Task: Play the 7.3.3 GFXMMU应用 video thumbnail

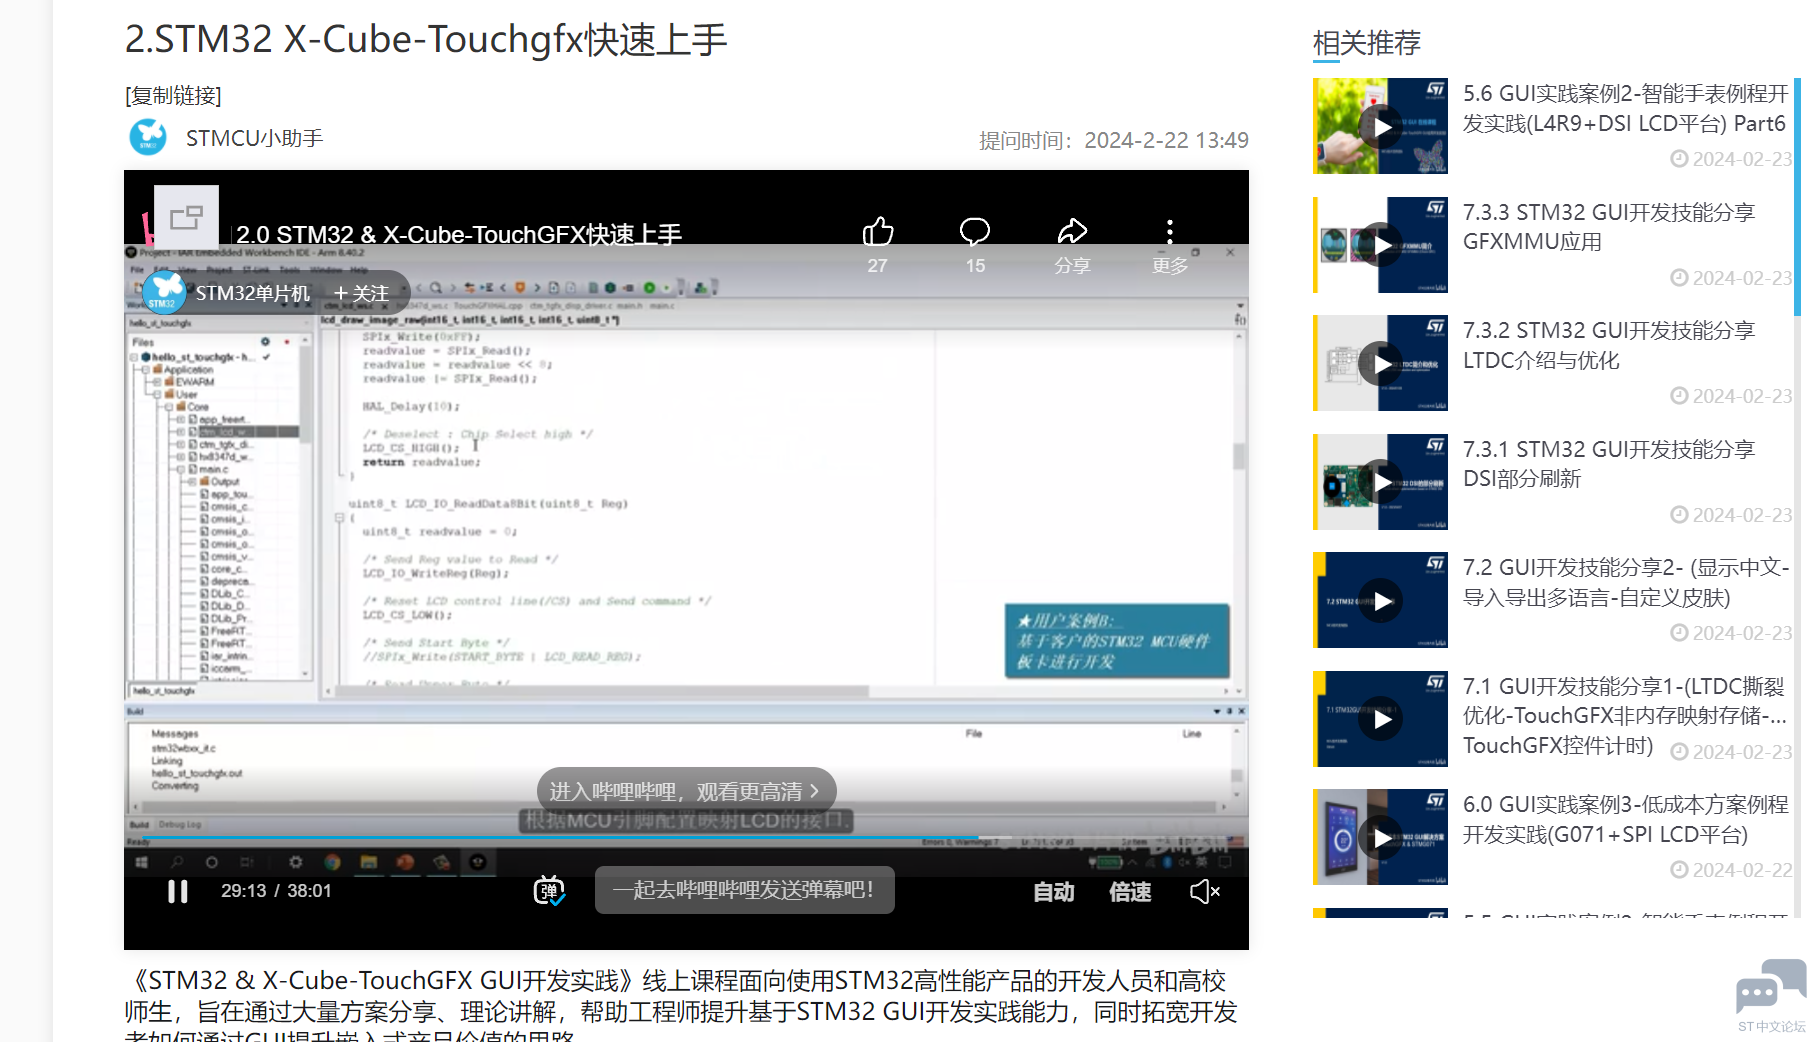Action: pyautogui.click(x=1380, y=245)
